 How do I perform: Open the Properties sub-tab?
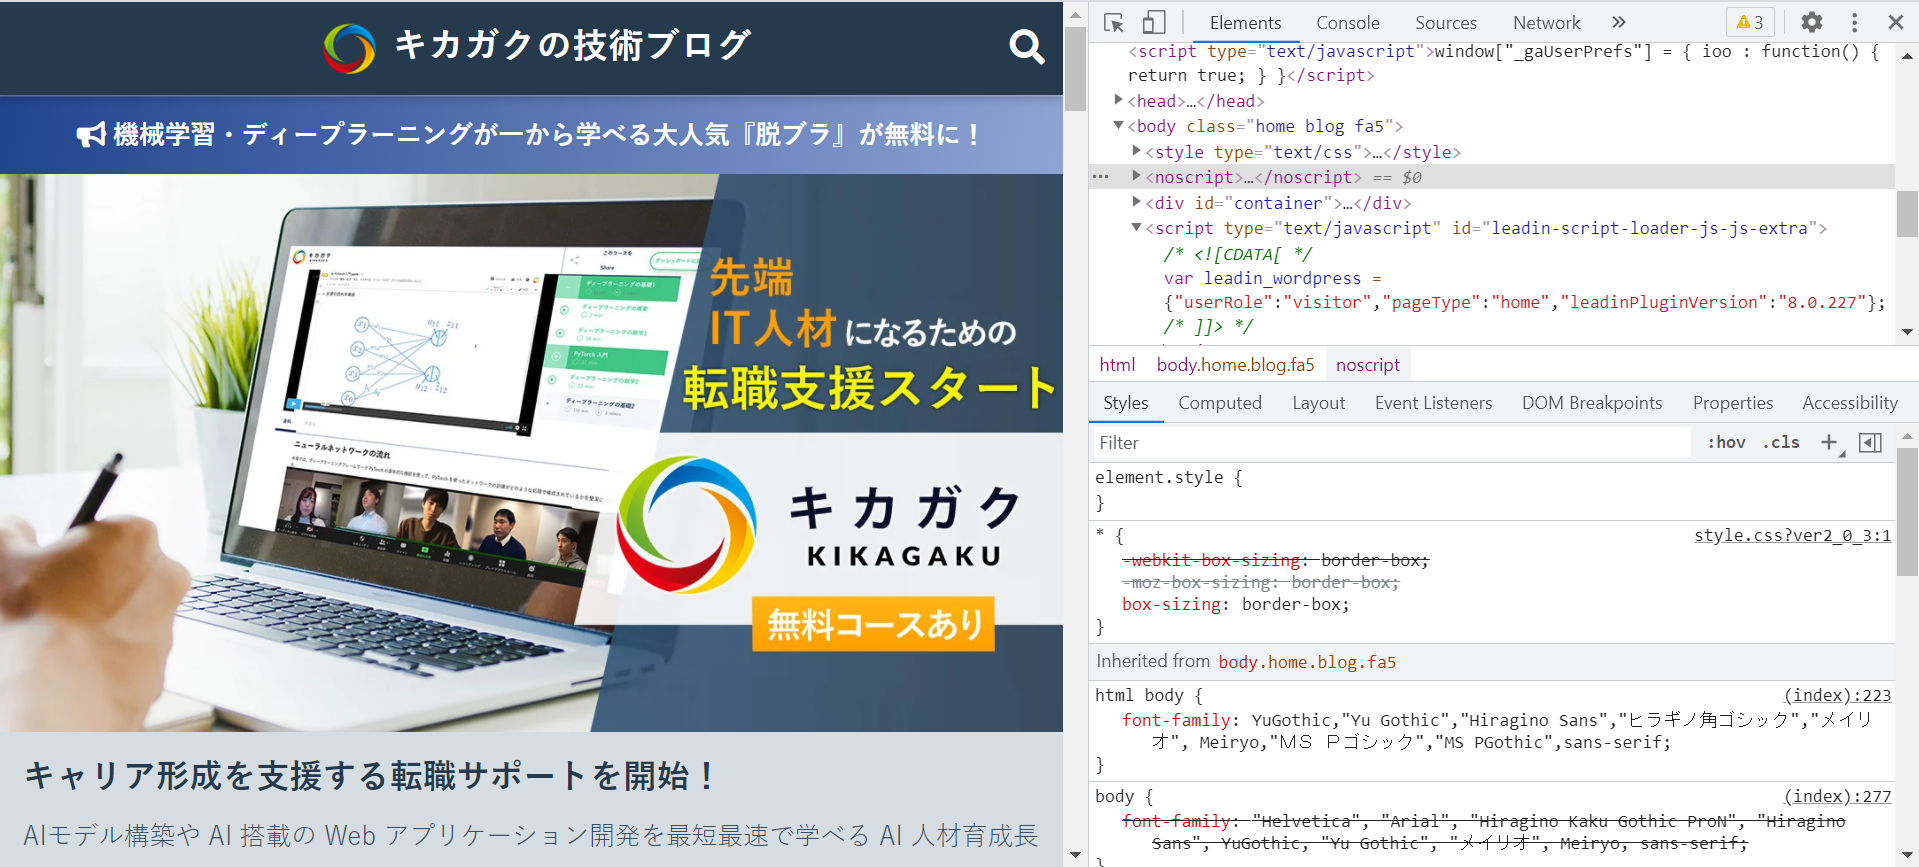(1733, 403)
